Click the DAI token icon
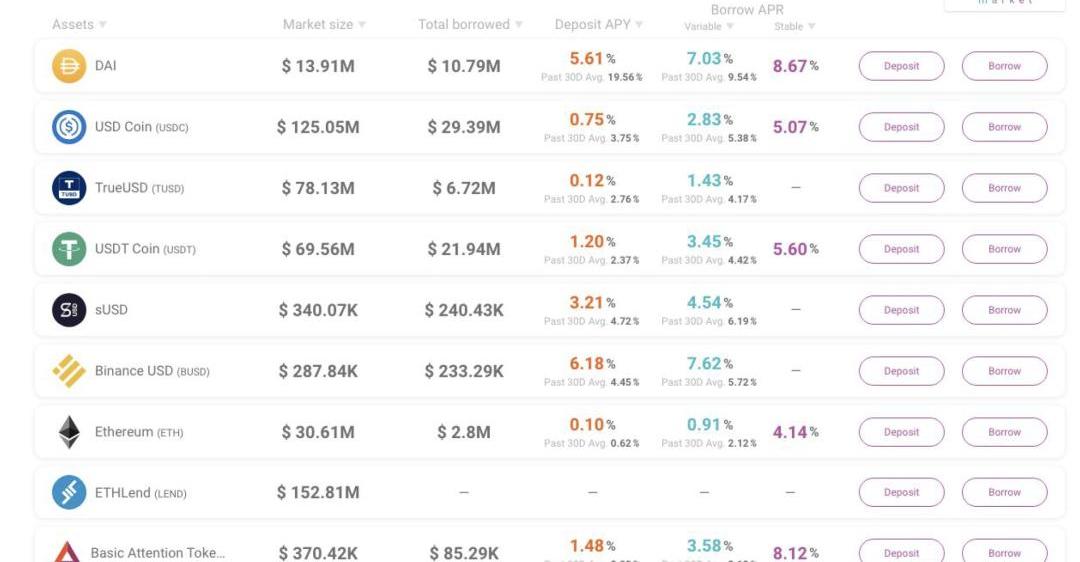This screenshot has width=1080, height=562. (x=69, y=66)
